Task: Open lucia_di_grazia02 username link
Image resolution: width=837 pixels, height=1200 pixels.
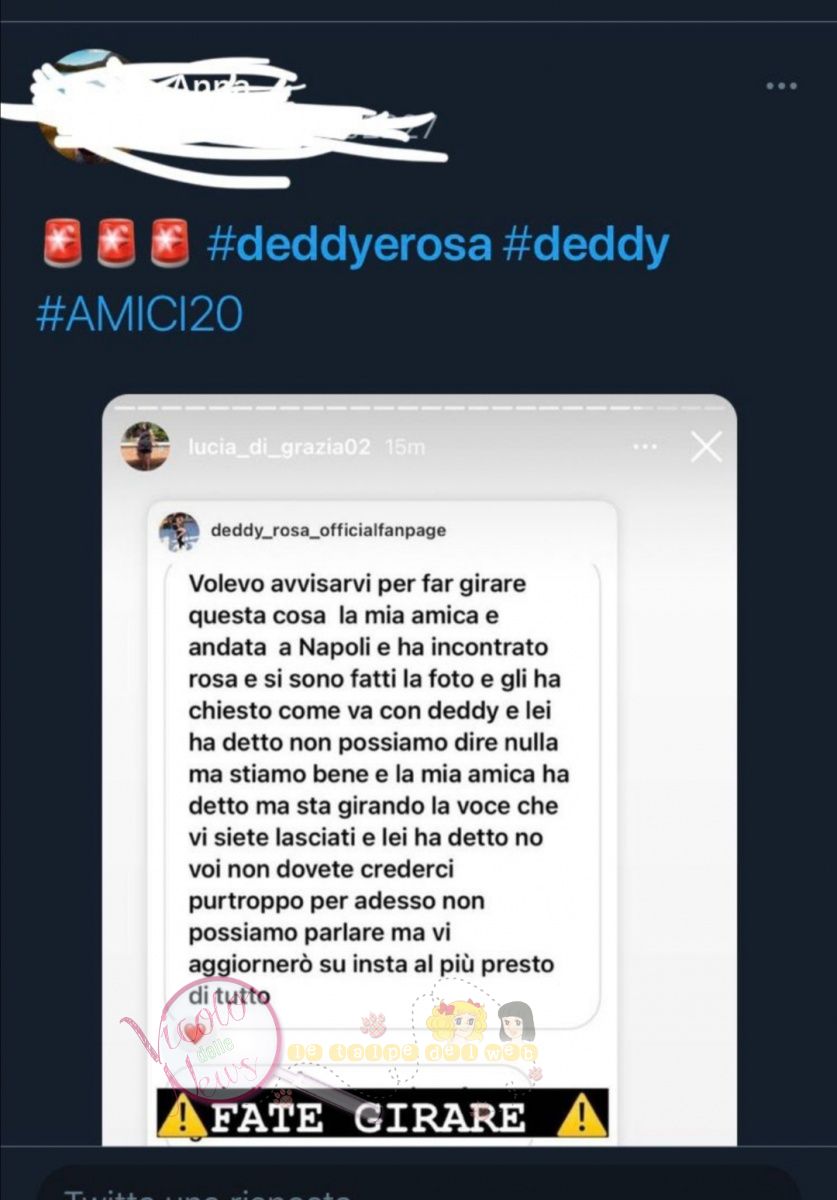Action: point(279,446)
